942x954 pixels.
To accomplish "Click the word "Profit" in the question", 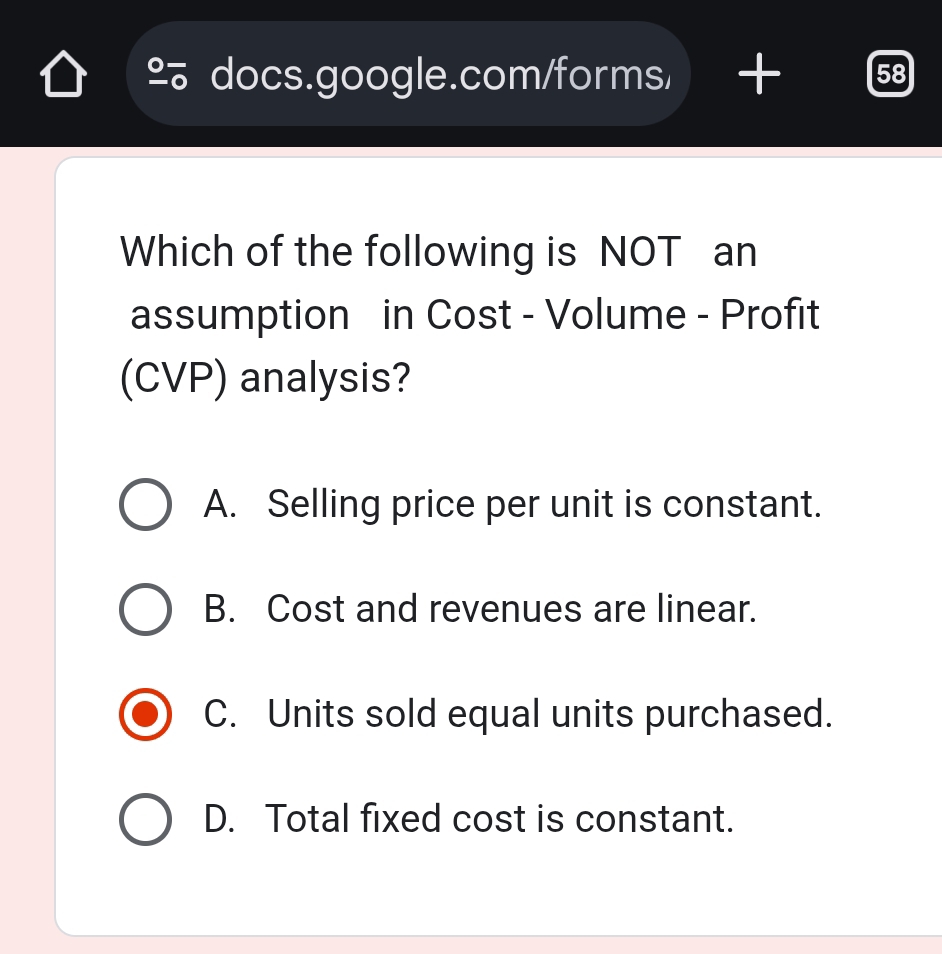I will click(769, 316).
